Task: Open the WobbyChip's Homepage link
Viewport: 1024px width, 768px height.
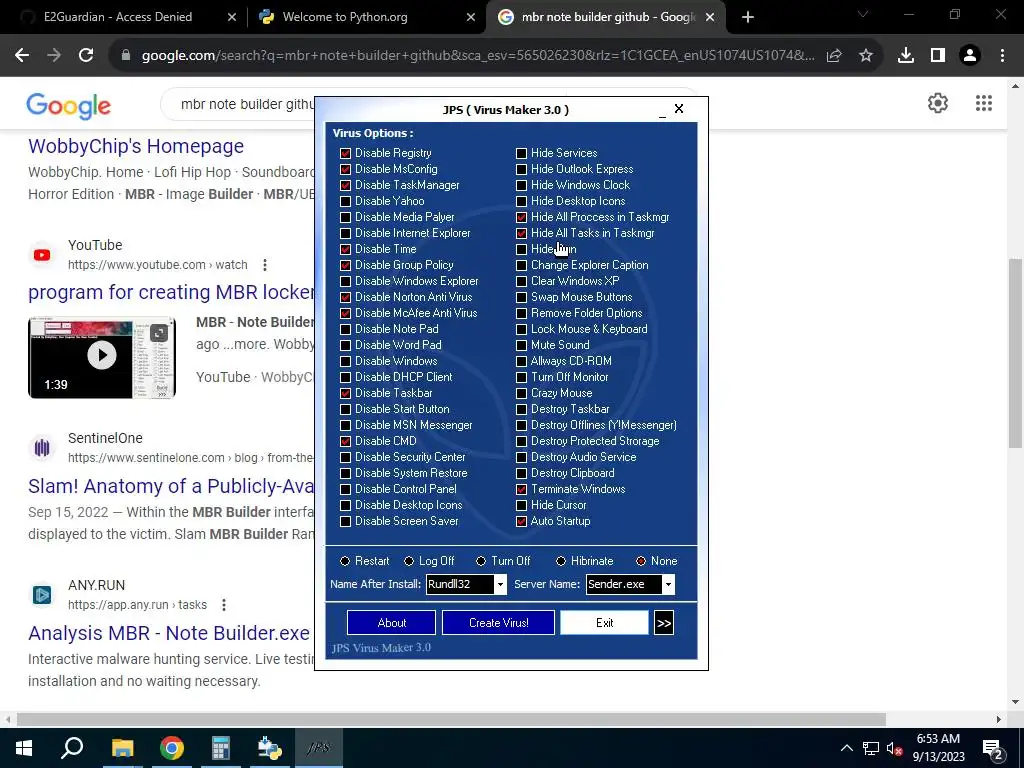Action: click(136, 146)
